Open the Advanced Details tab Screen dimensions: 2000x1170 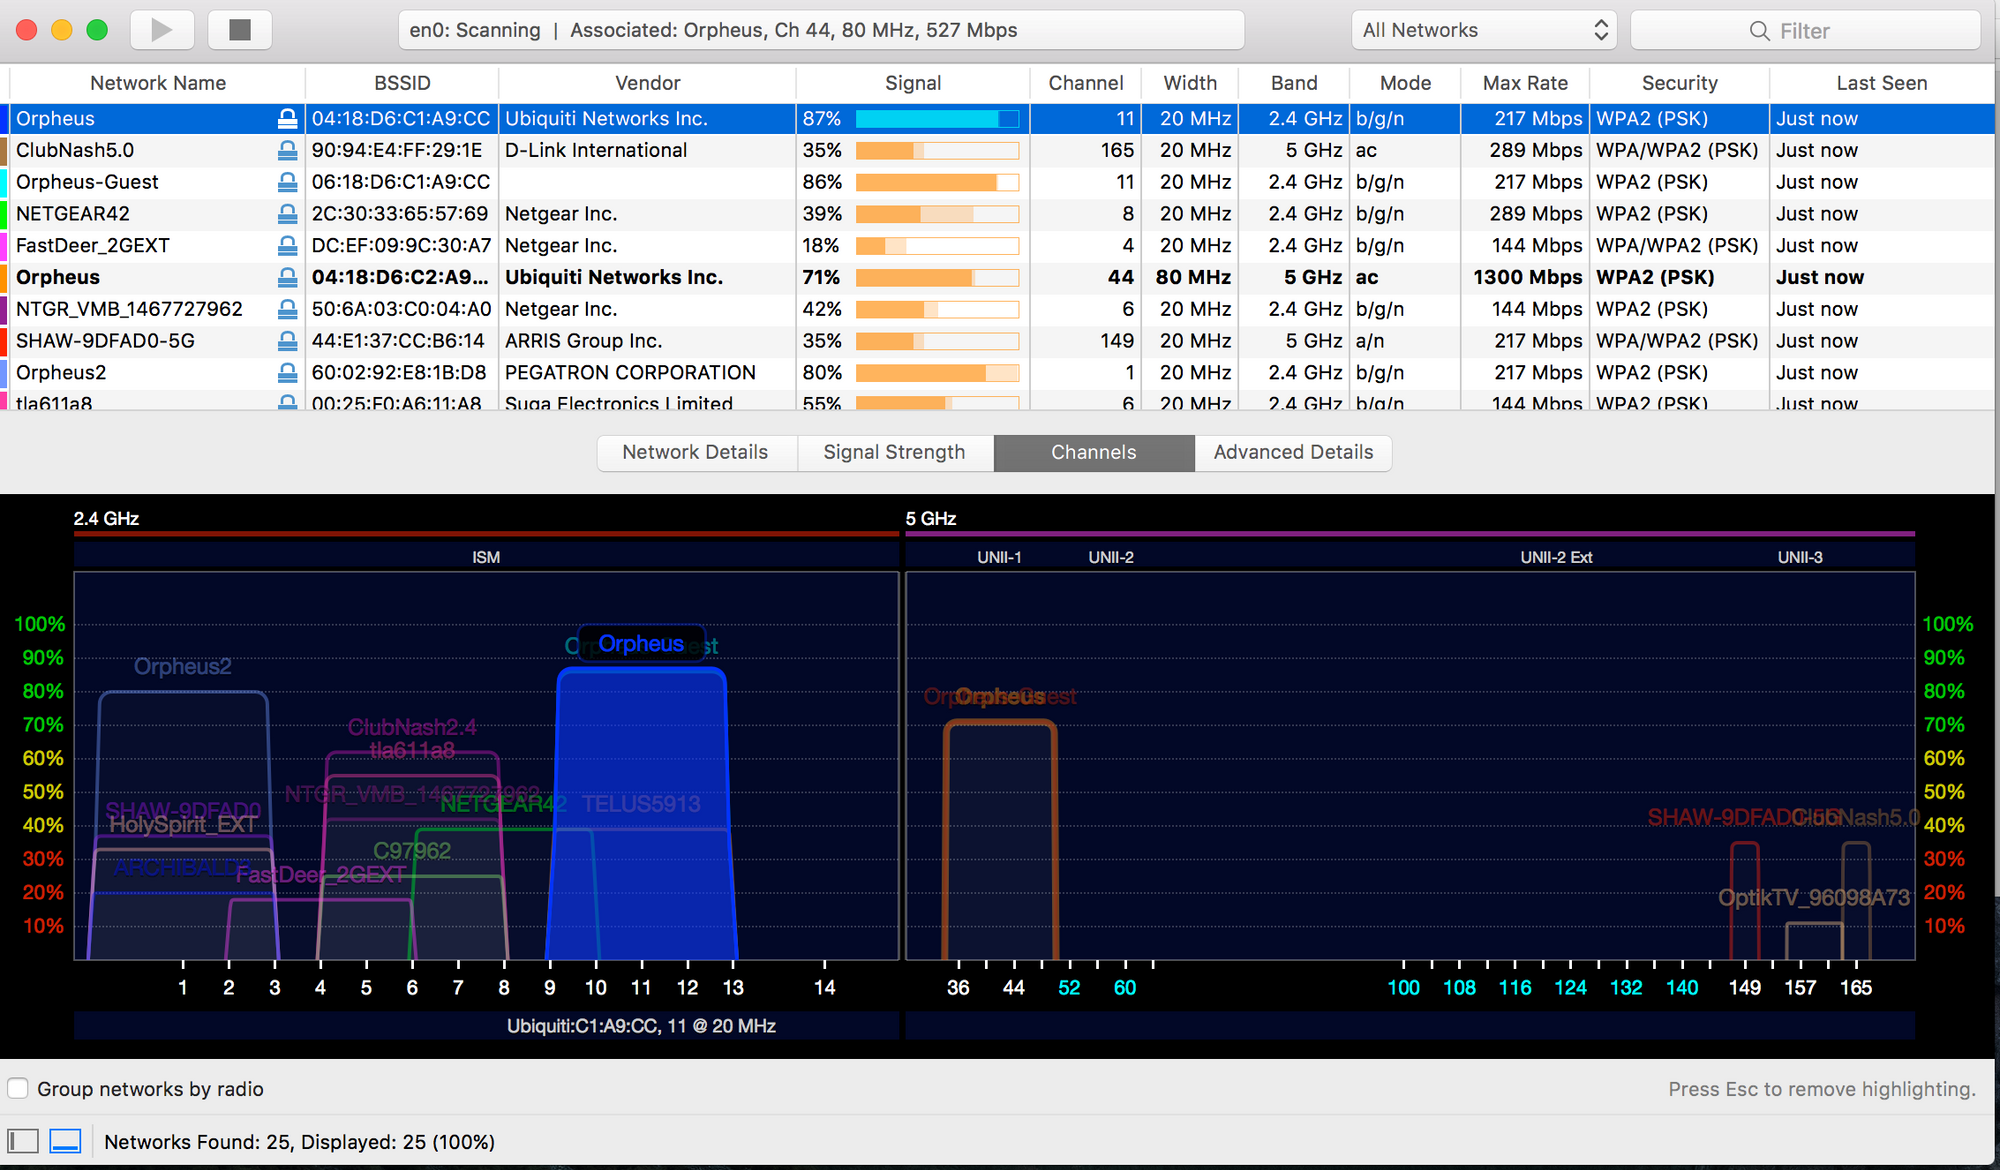coord(1293,452)
